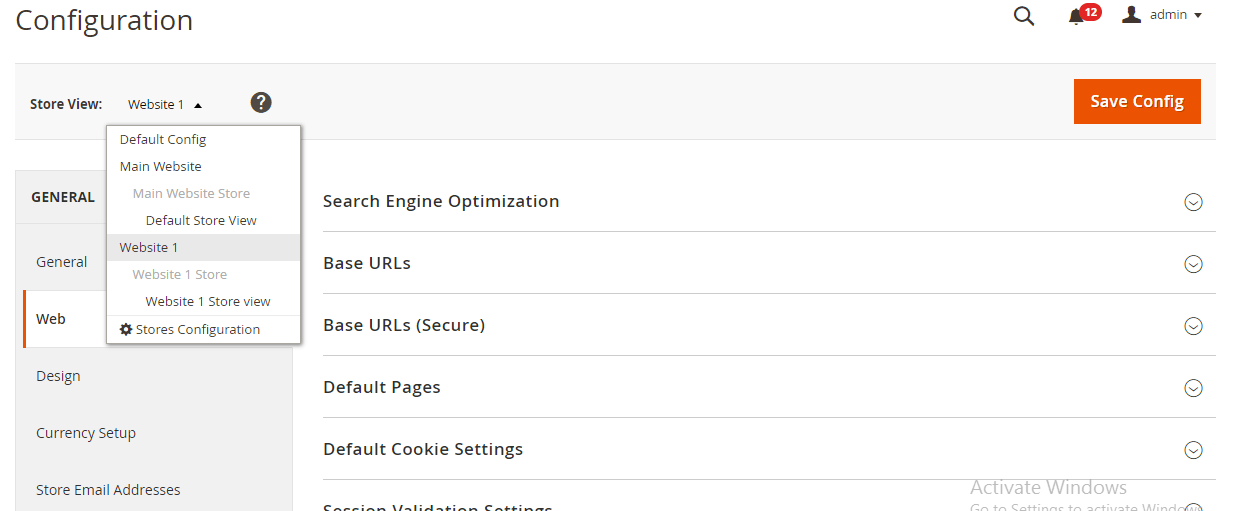Open Store Email Addresses settings
The width and height of the screenshot is (1235, 511).
coord(108,490)
